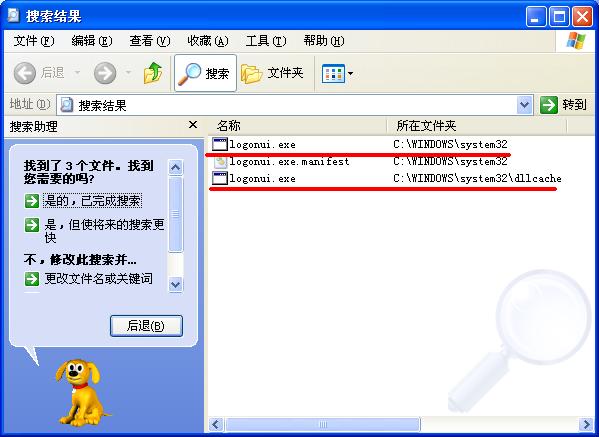Screen dimensions: 599x437
Task: Select the logonui.exe.manifest file
Action: [x=281, y=162]
